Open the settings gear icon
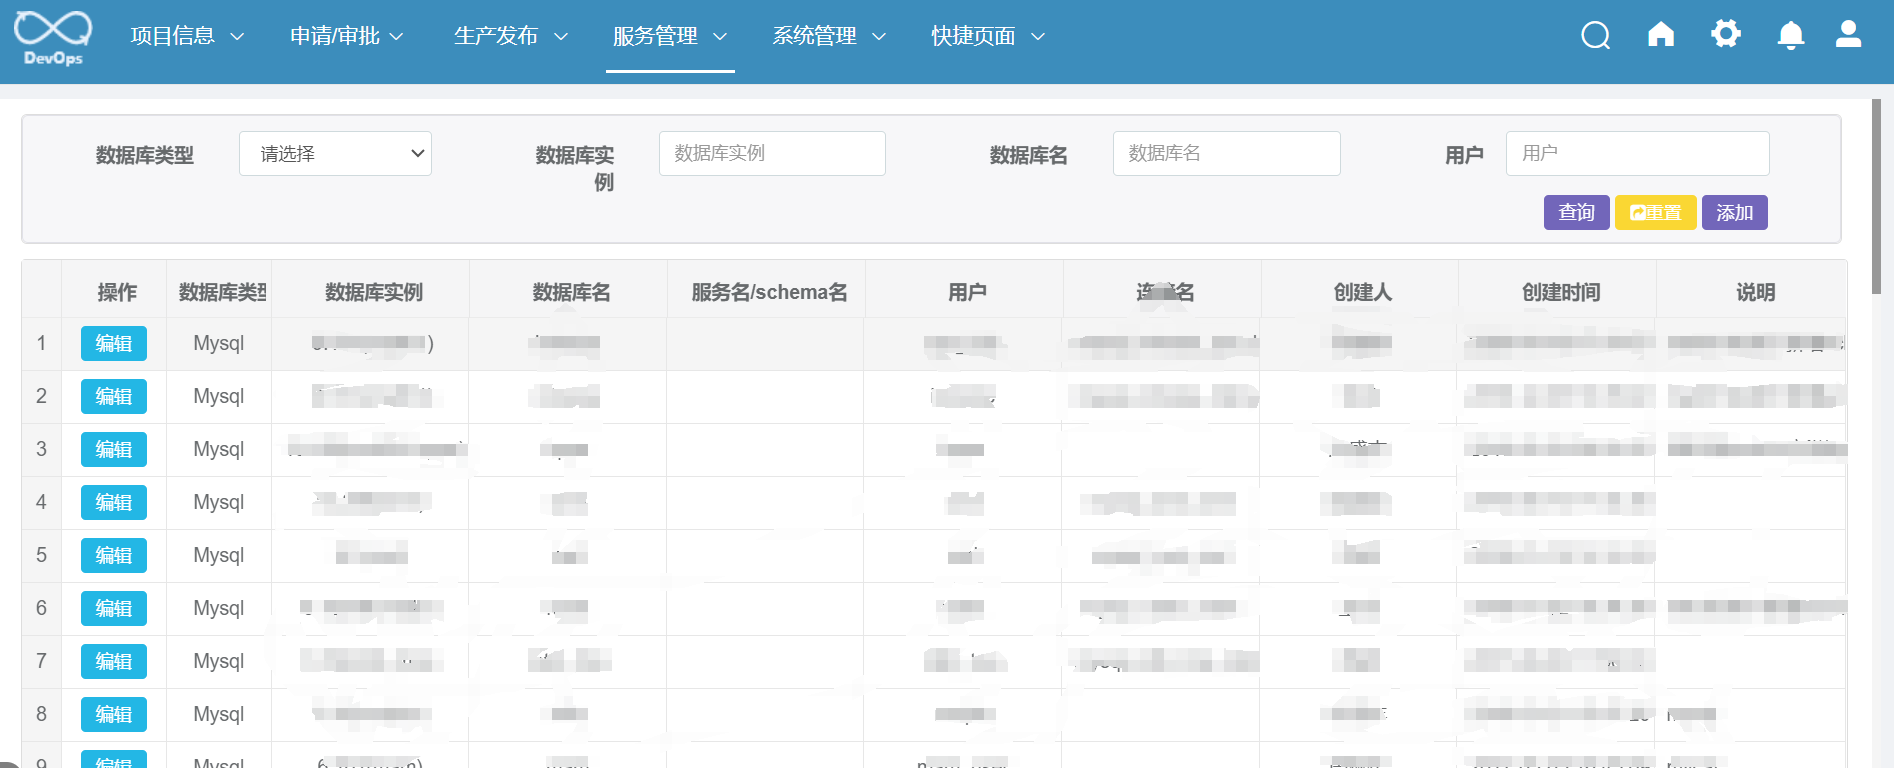The width and height of the screenshot is (1894, 768). tap(1726, 35)
